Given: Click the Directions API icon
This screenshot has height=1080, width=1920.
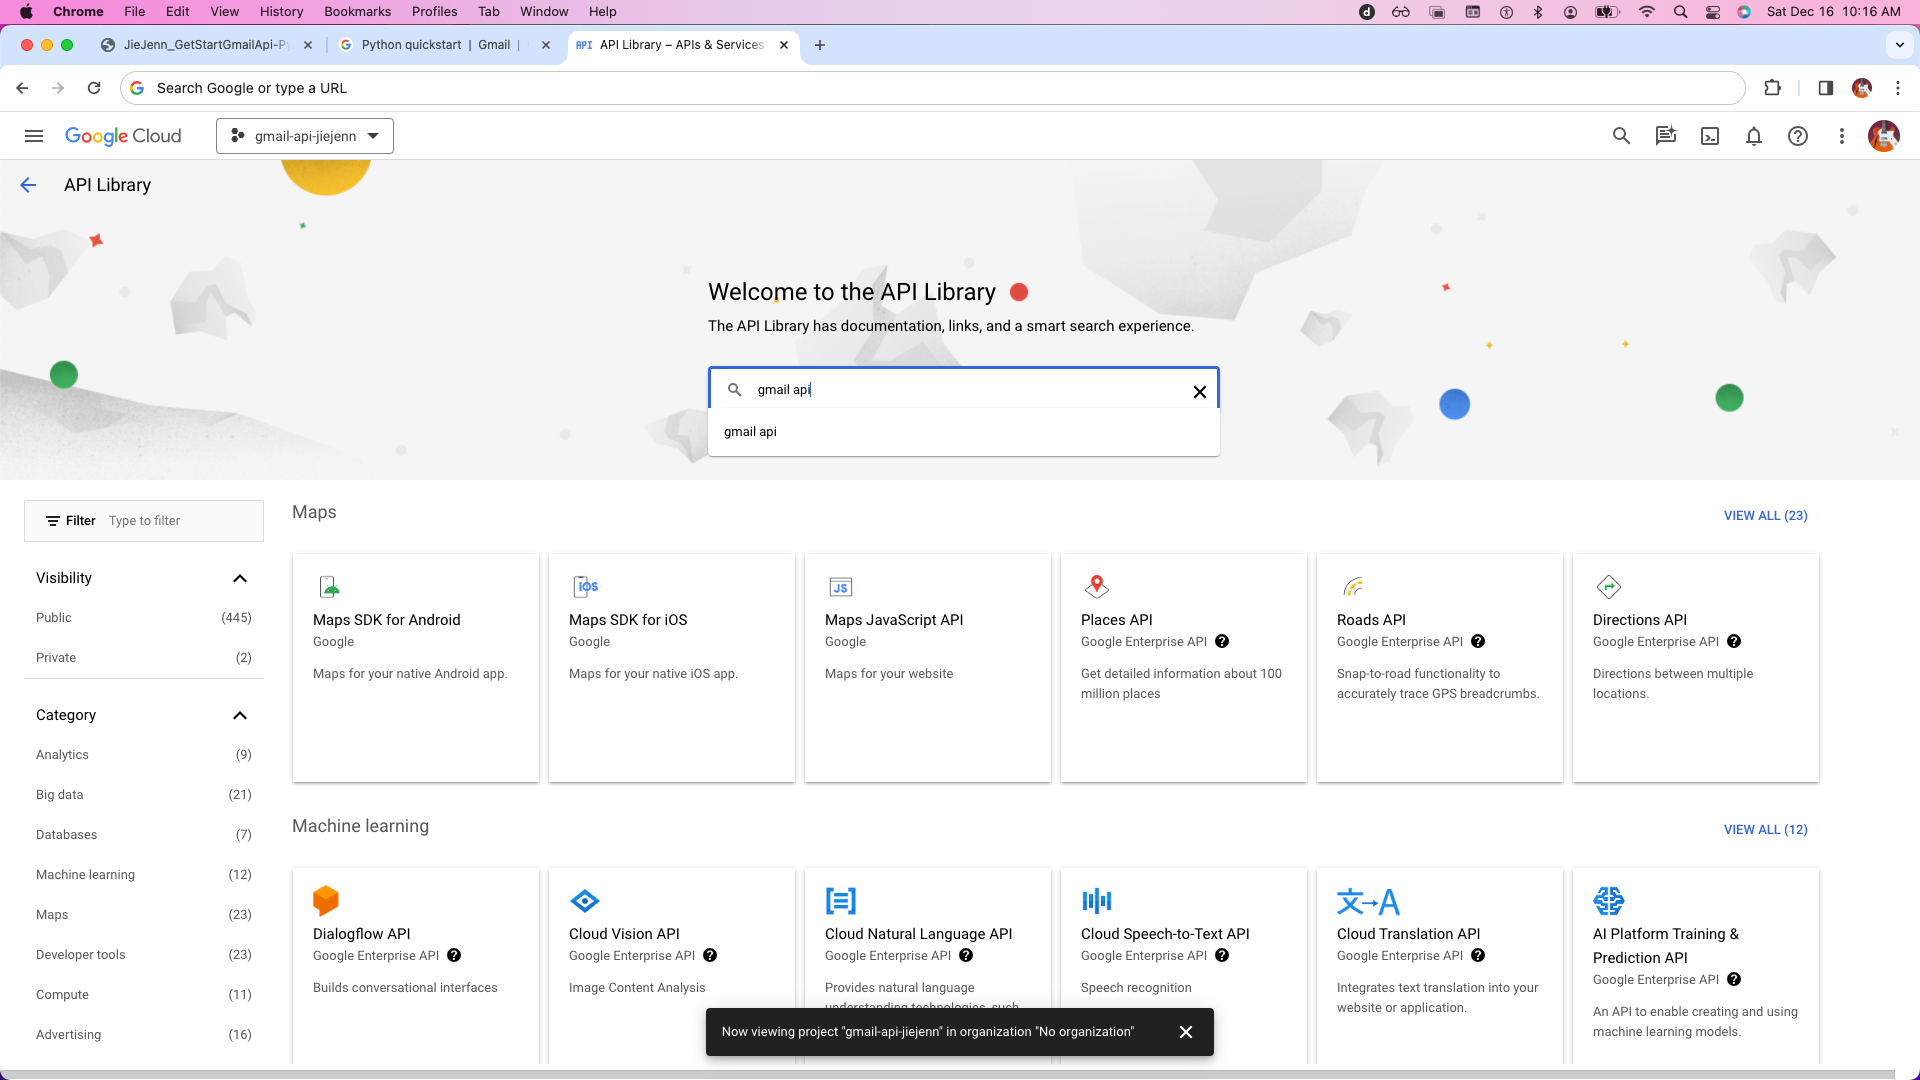Looking at the screenshot, I should point(1609,587).
